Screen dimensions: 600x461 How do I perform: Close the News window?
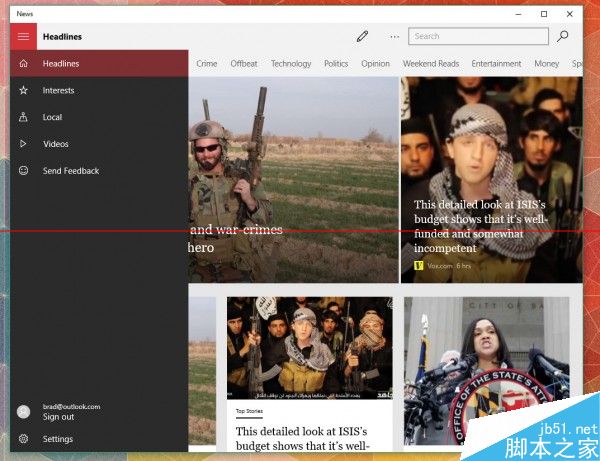pos(569,14)
